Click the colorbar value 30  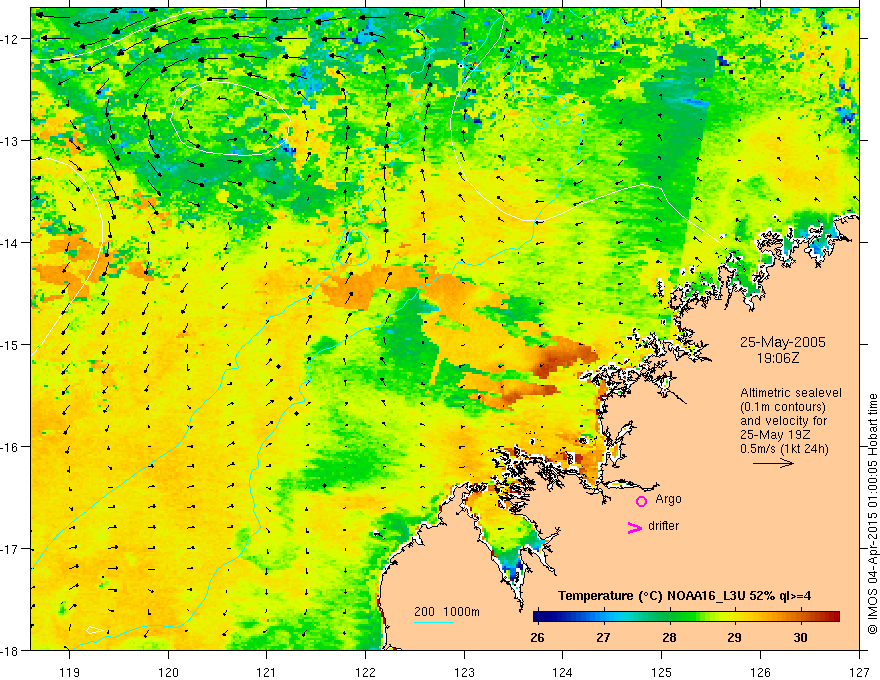800,637
